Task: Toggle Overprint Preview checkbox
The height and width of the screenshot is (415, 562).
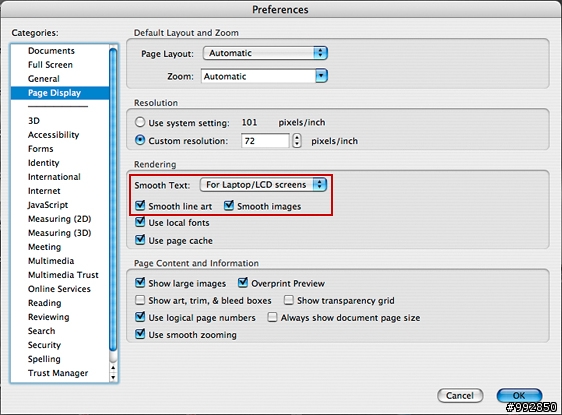Action: [x=243, y=283]
